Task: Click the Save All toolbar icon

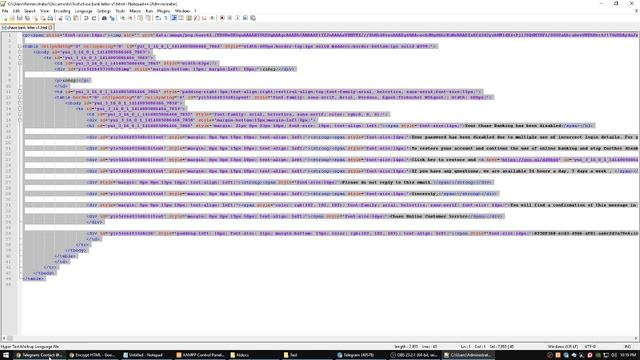Action: (27, 18)
